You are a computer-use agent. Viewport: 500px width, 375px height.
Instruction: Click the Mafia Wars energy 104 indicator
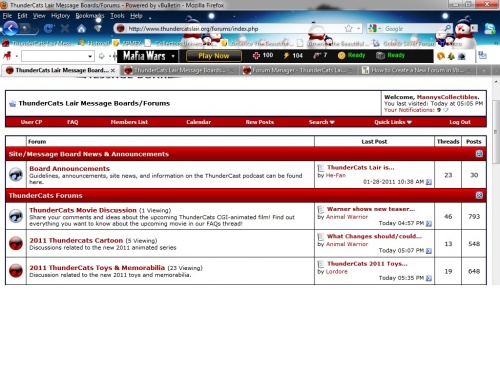(293, 55)
